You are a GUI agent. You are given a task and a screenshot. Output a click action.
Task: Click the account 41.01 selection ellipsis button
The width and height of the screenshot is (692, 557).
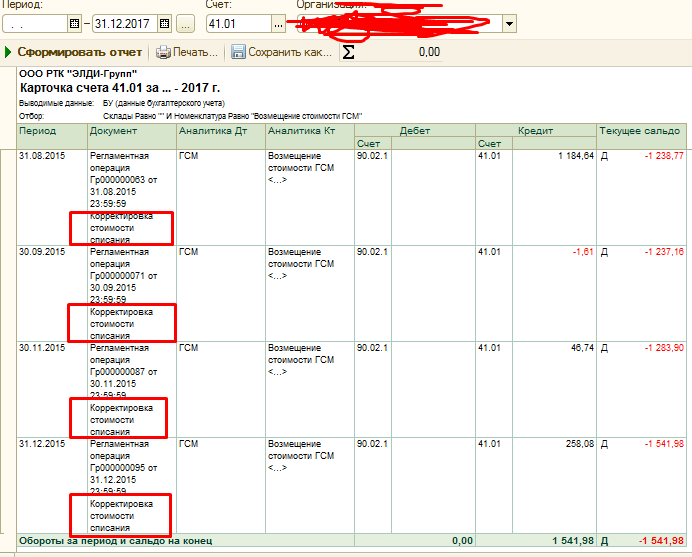pos(278,23)
